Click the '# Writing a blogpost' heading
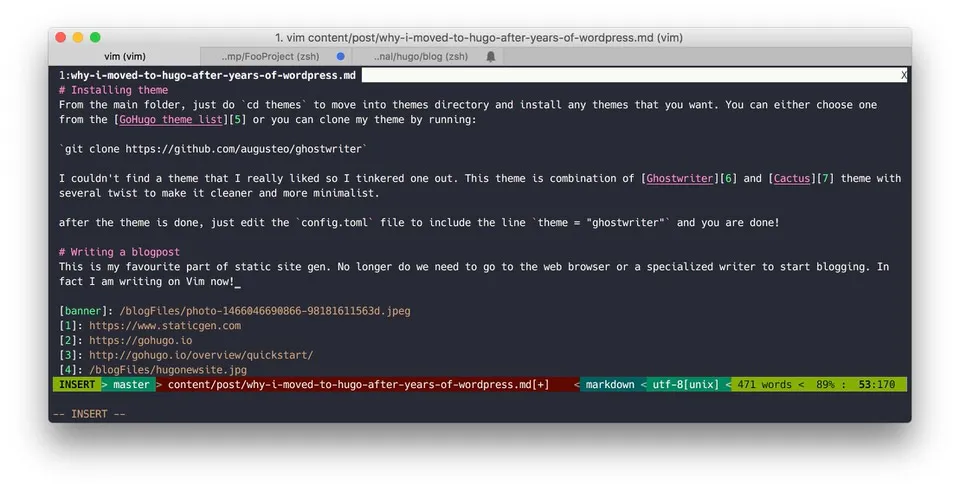This screenshot has width=960, height=492. point(119,252)
